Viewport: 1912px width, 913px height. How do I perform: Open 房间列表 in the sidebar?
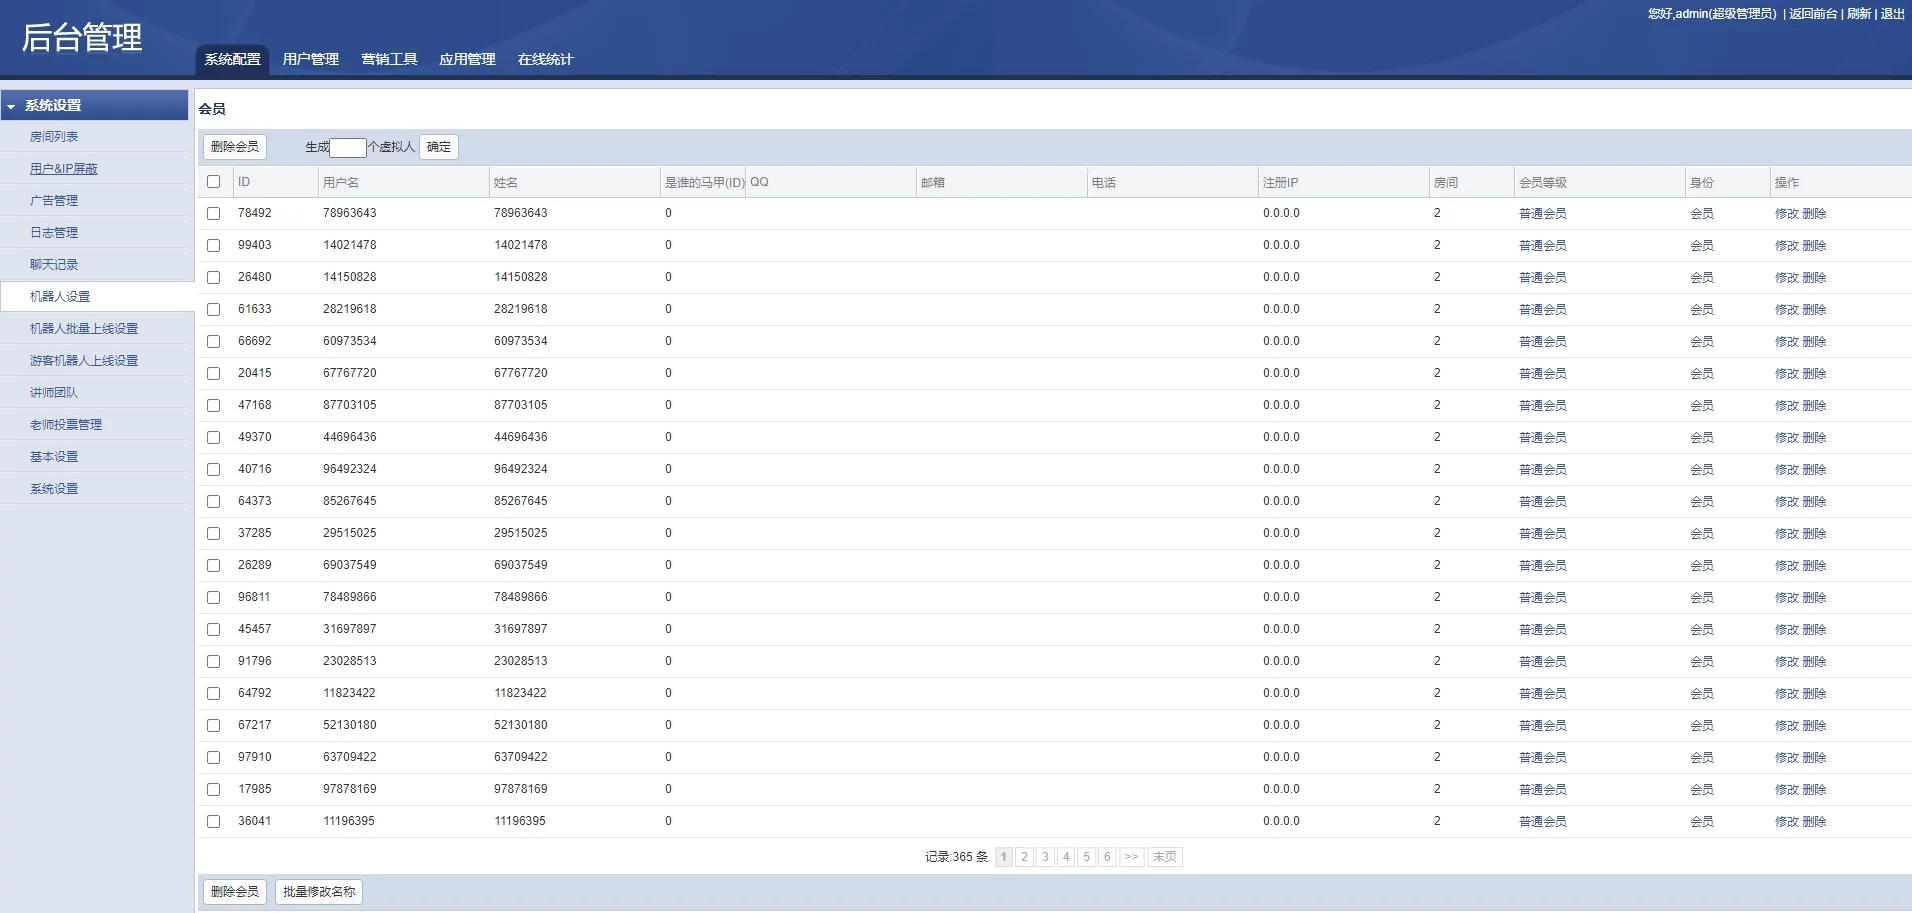tap(54, 137)
